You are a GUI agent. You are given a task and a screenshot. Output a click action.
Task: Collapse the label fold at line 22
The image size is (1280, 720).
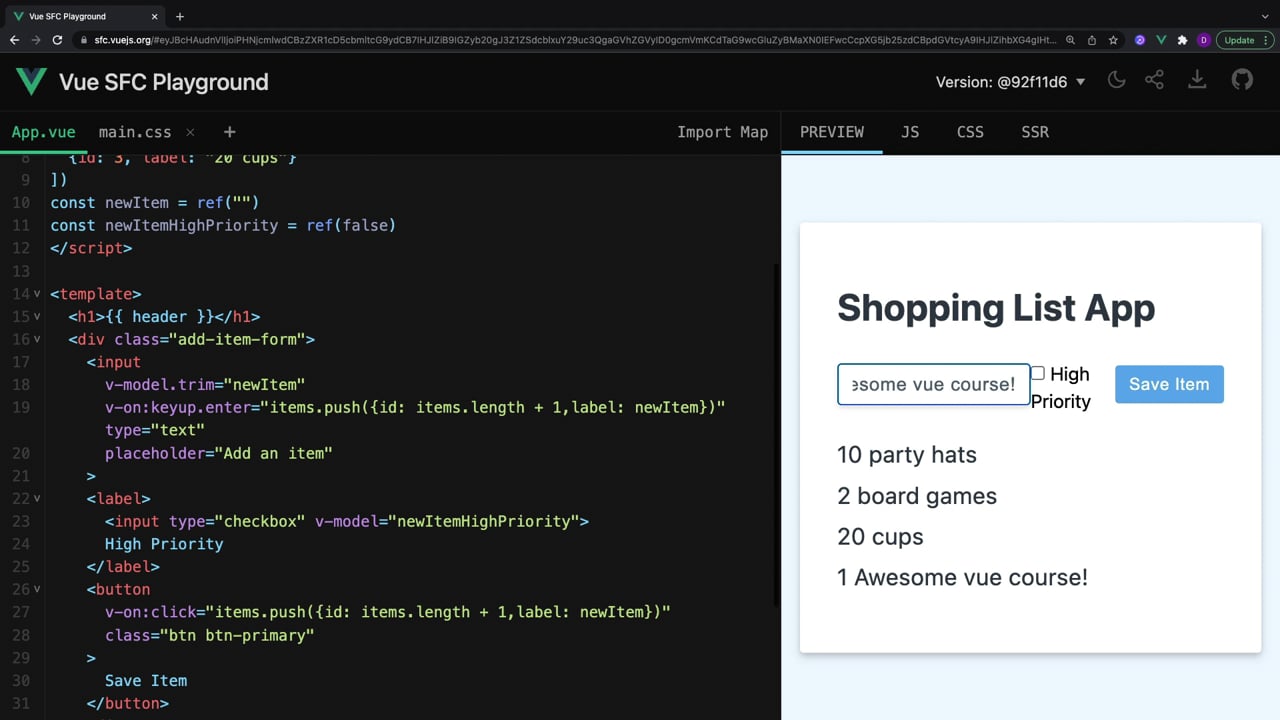(38, 498)
